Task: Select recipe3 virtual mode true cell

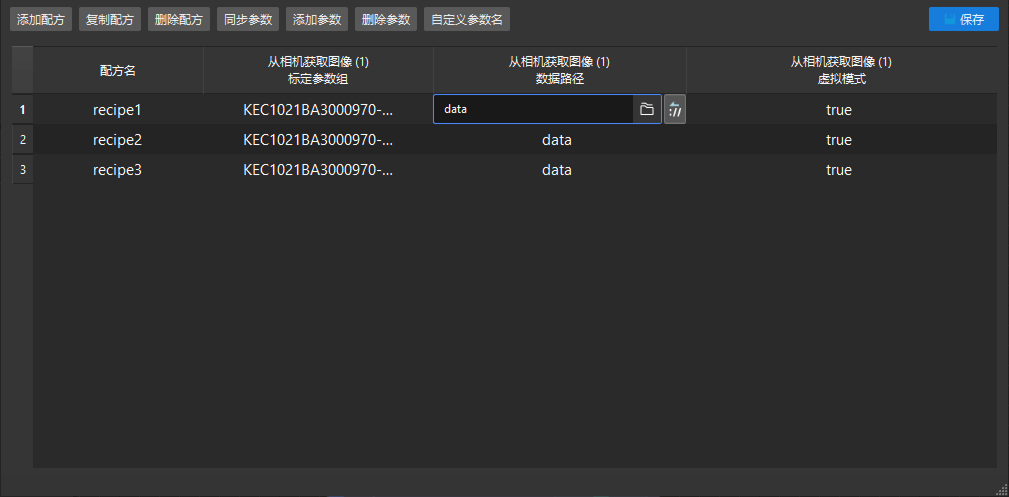Action: pyautogui.click(x=841, y=170)
